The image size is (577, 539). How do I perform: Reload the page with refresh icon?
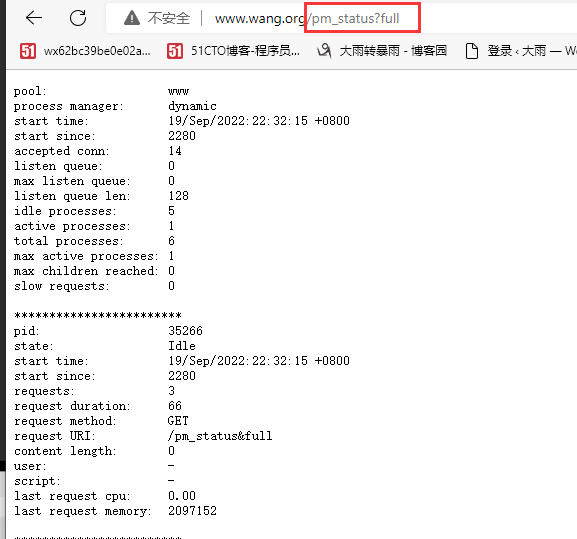78,17
